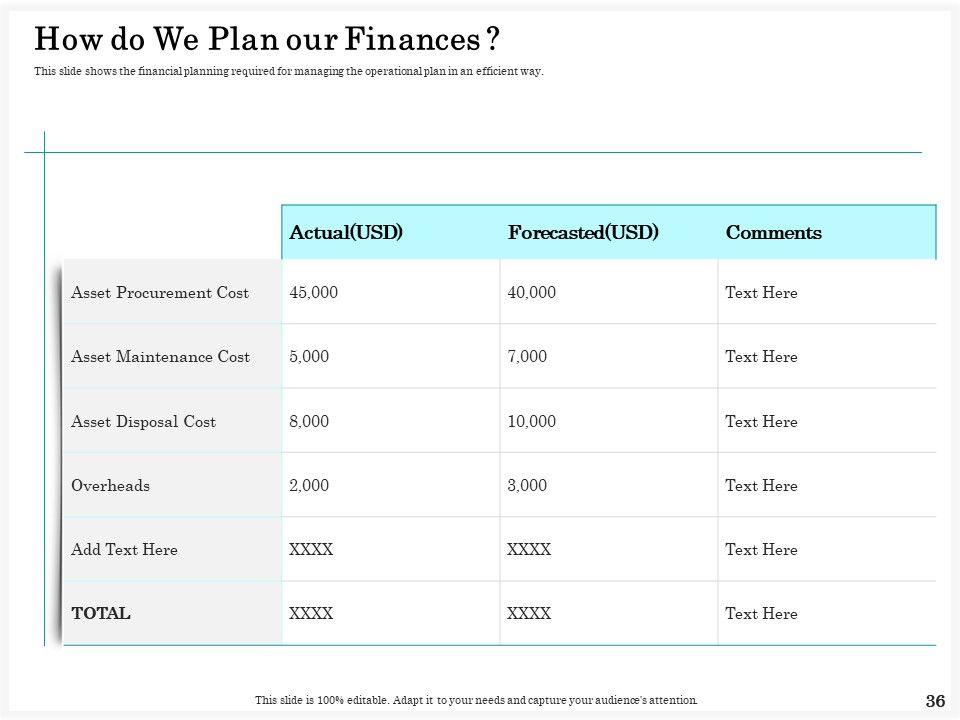
Task: Select 'Text Here' comment in Overheads row
Action: [761, 486]
